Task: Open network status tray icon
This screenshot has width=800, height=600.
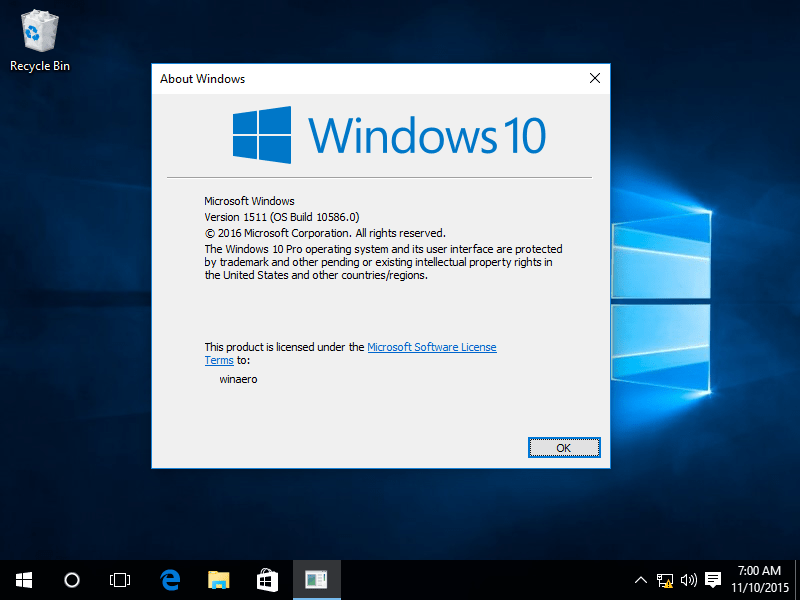Action: coord(665,580)
